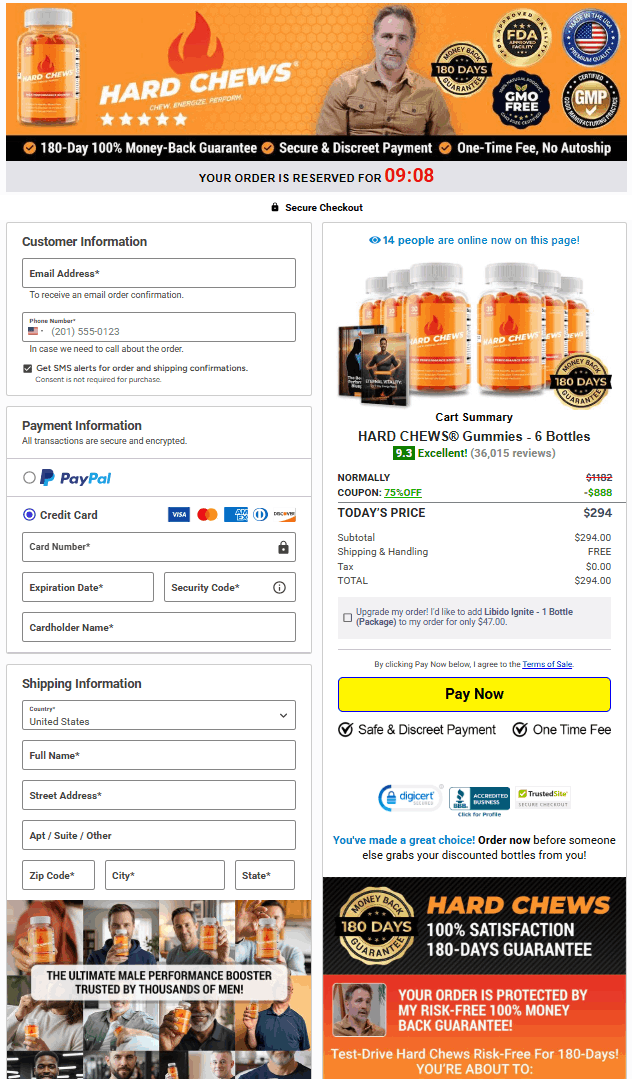Open the State dropdown field

coord(265,875)
